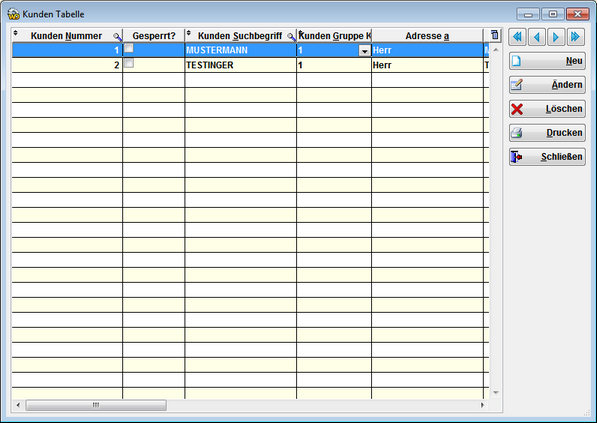The height and width of the screenshot is (423, 597).
Task: Click Adresse column header
Action: (427, 36)
